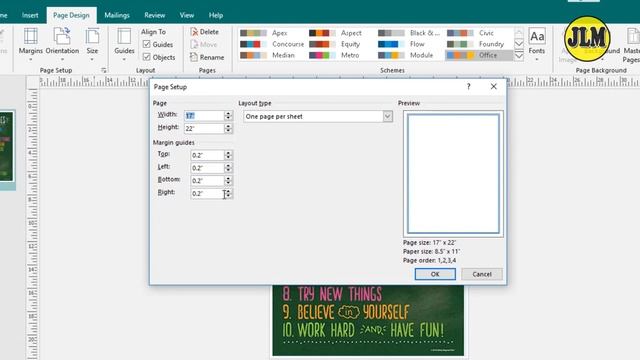Open the Help tab
This screenshot has width=640, height=360.
point(216,16)
